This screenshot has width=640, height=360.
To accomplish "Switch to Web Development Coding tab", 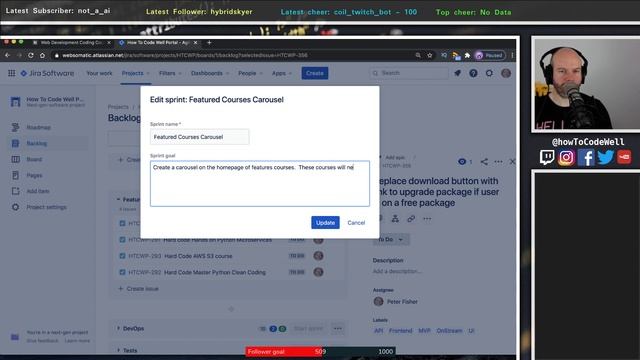I will pyautogui.click(x=72, y=42).
